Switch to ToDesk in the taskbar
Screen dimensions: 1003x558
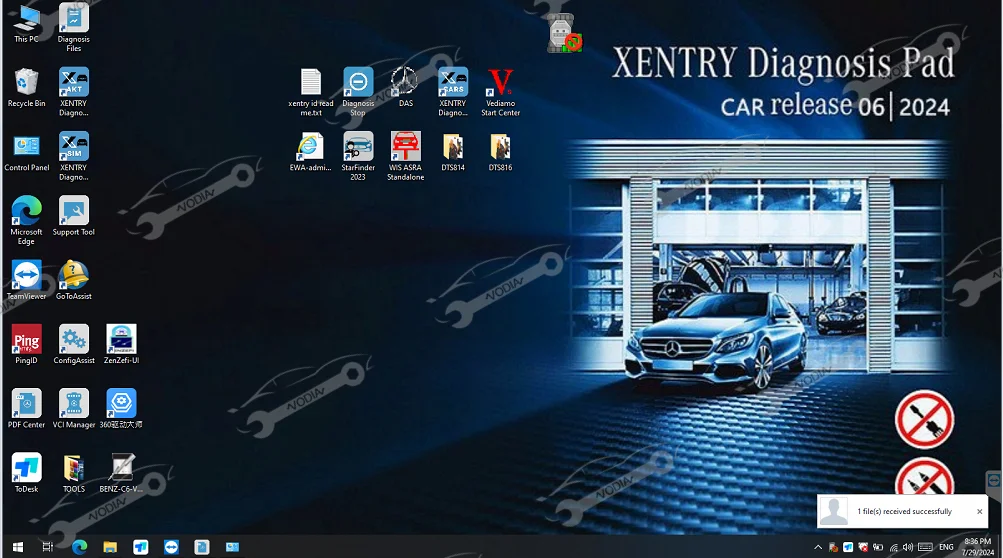[141, 547]
